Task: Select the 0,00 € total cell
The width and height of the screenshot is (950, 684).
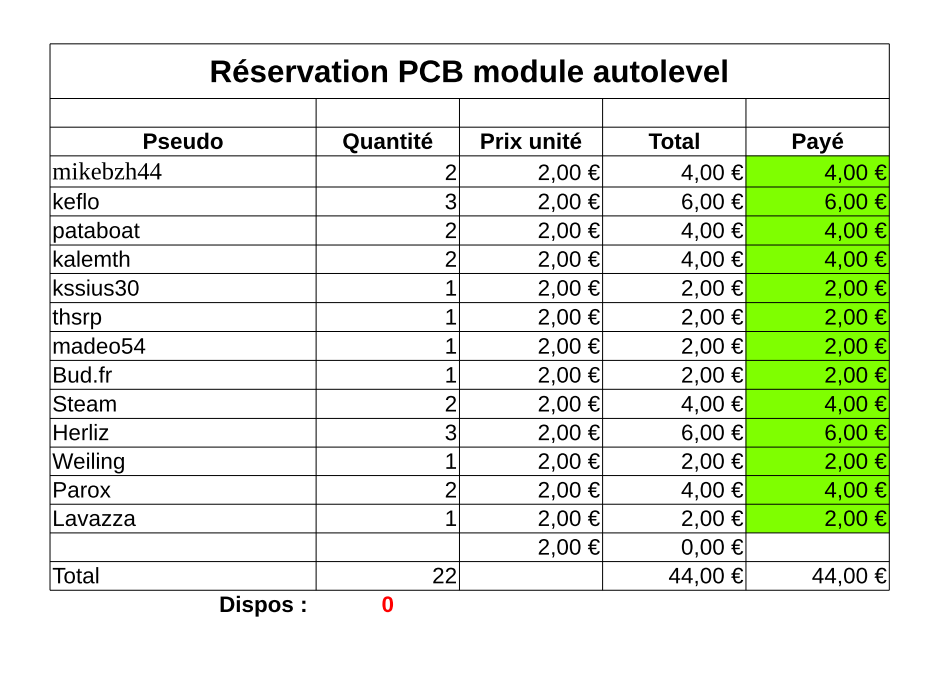Action: point(674,547)
